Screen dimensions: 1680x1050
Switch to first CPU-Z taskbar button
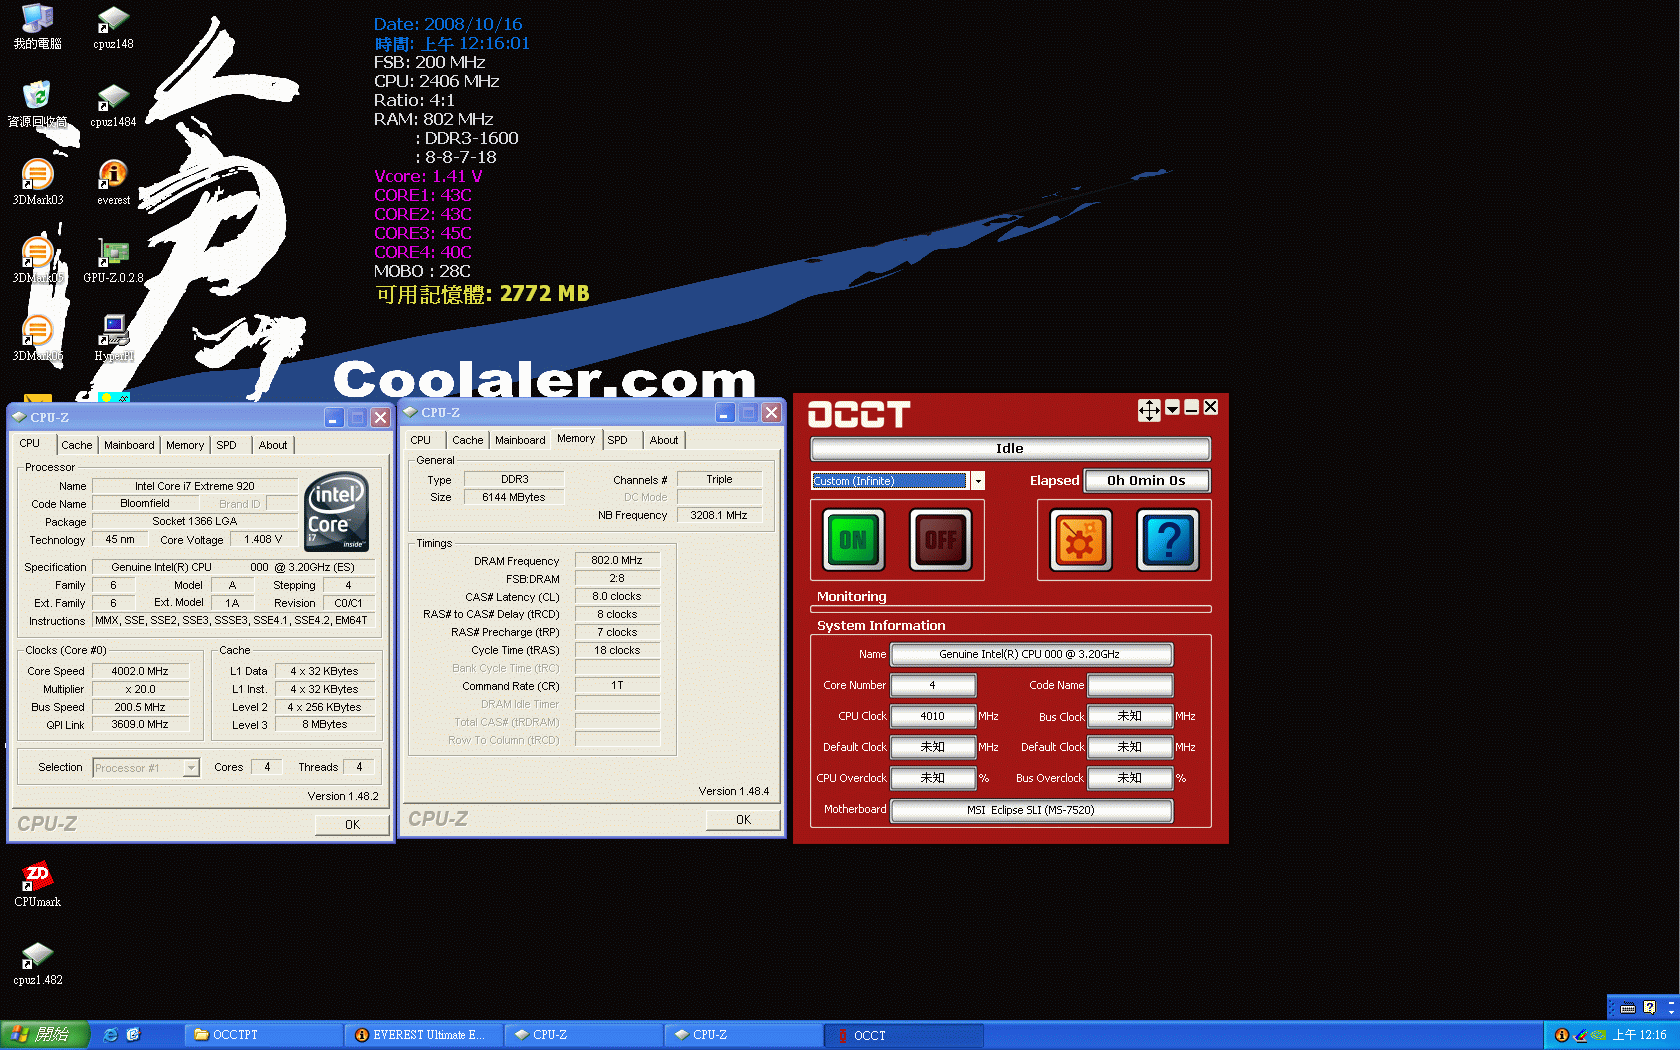click(582, 1035)
